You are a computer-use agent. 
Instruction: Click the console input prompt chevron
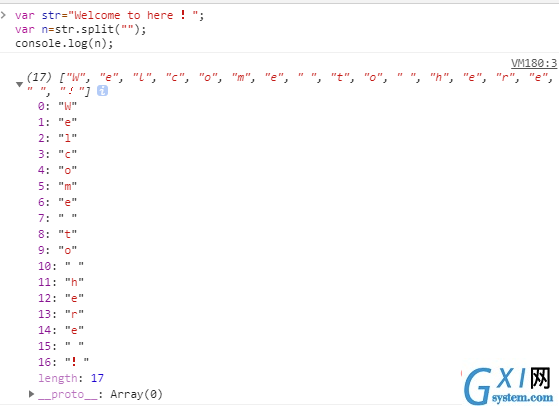pos(4,15)
